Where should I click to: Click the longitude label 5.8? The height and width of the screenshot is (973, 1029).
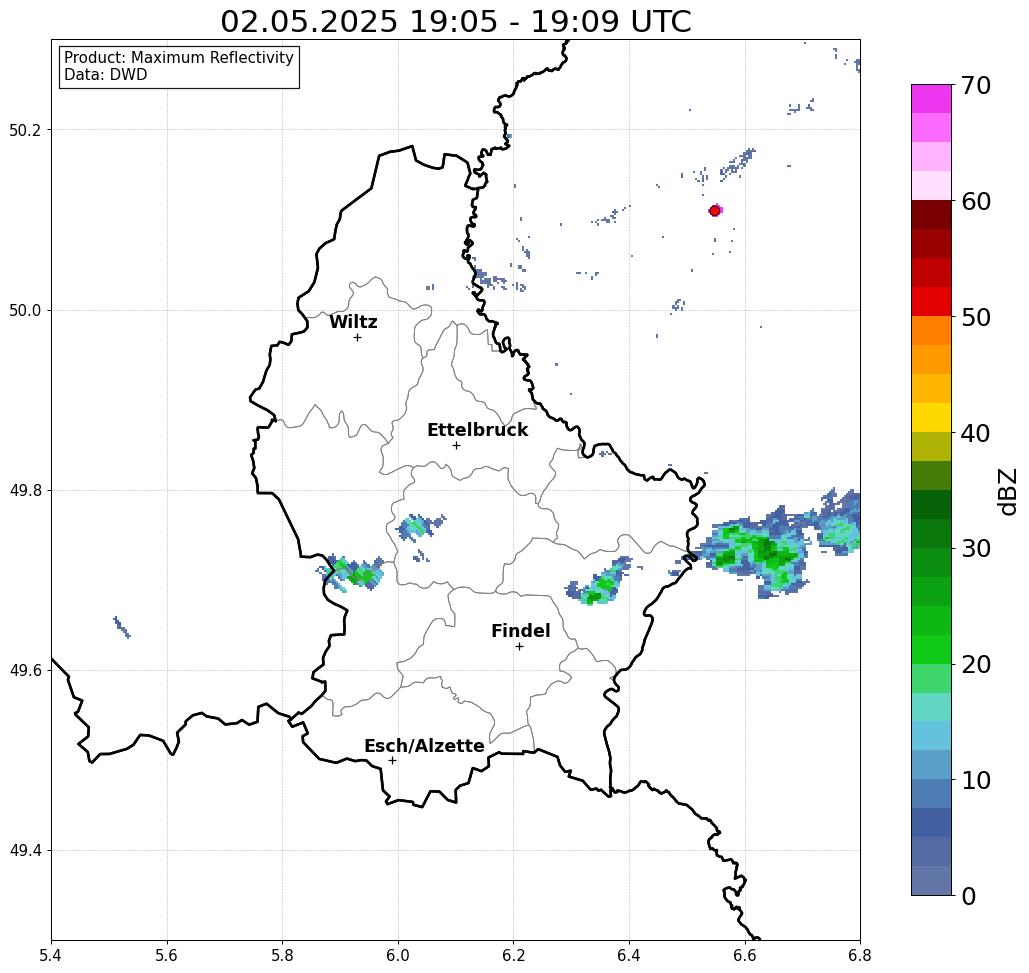coord(282,955)
